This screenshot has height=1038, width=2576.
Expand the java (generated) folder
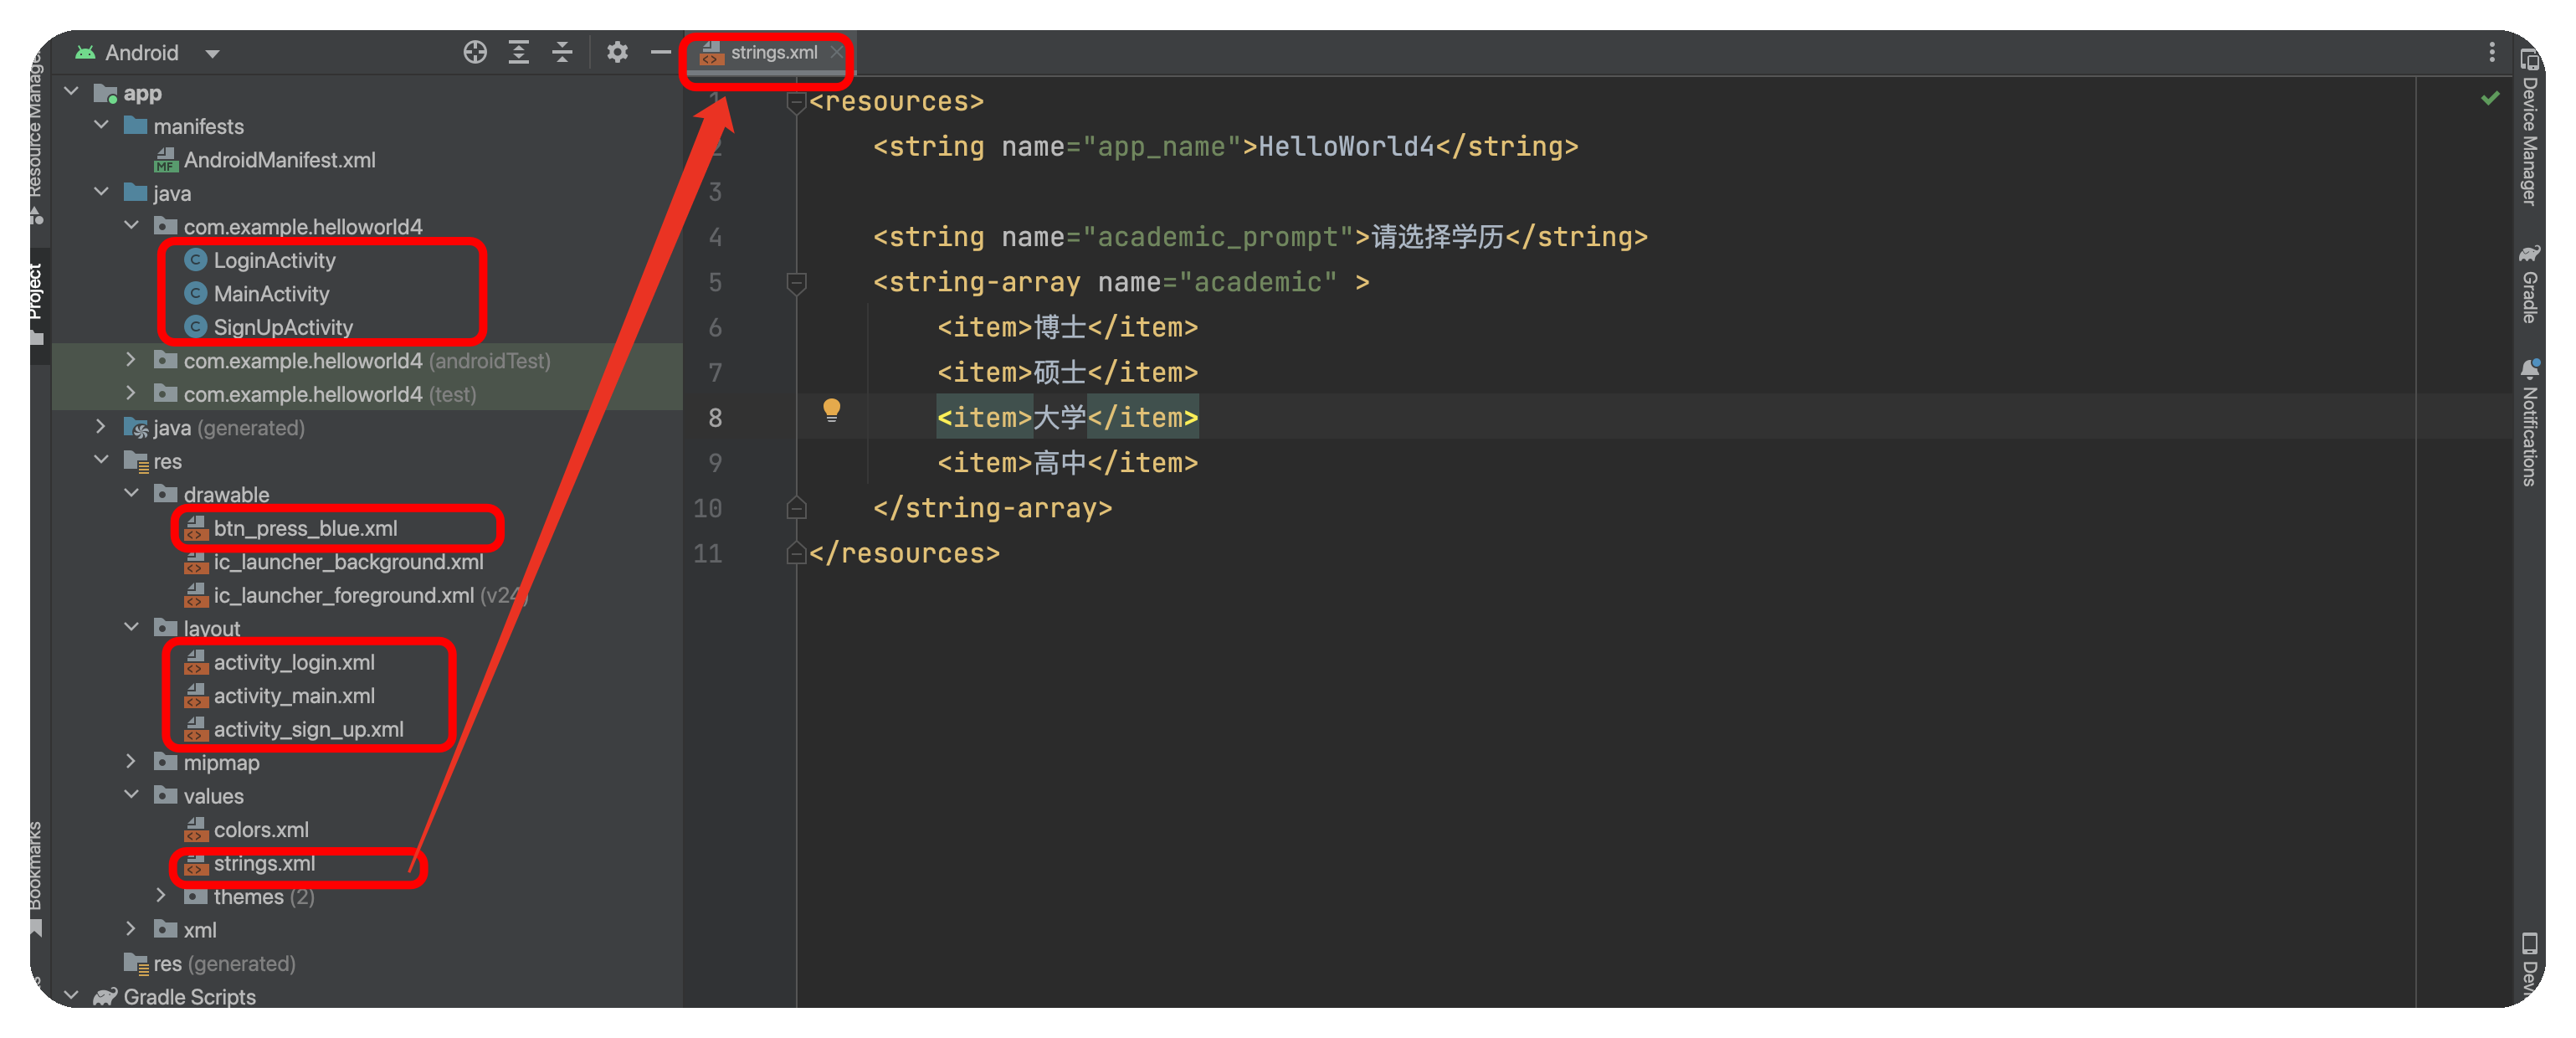click(101, 427)
